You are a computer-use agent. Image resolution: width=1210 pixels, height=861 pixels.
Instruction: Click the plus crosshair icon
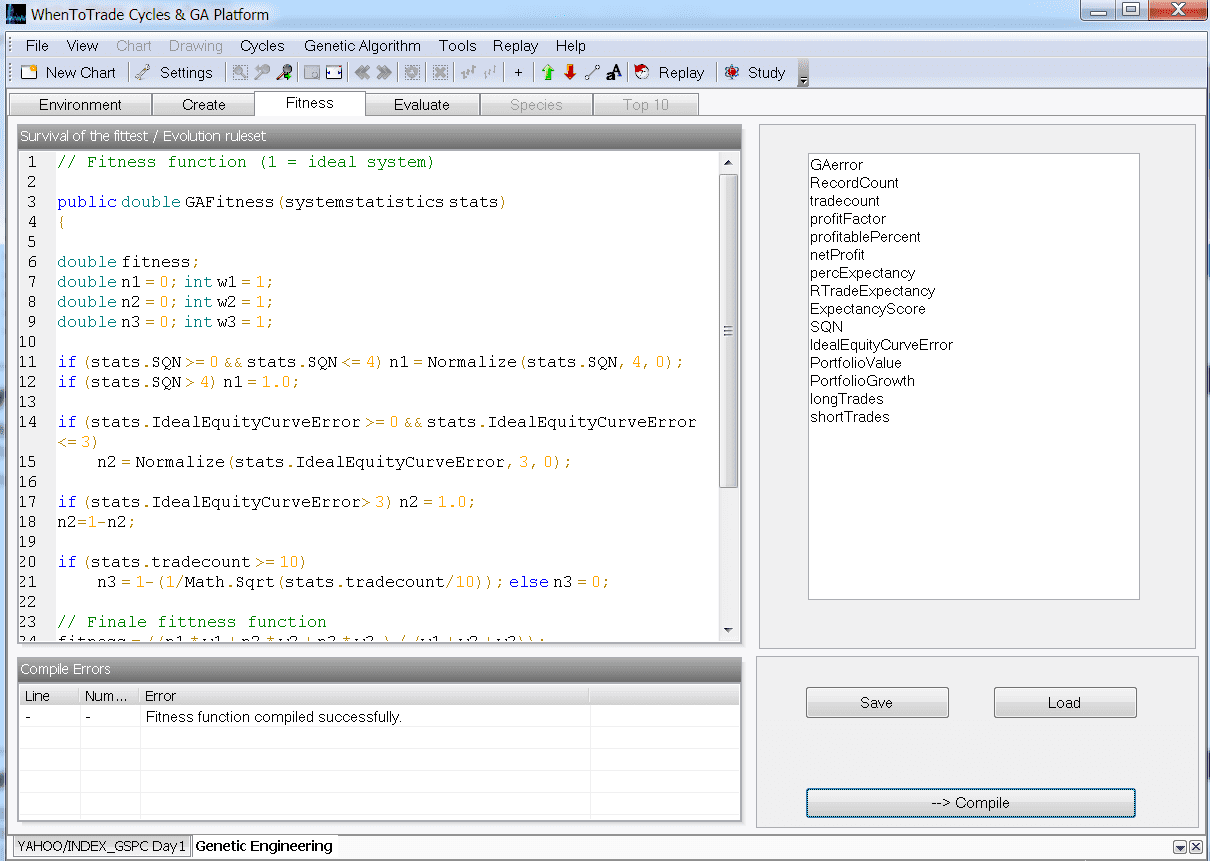click(518, 72)
